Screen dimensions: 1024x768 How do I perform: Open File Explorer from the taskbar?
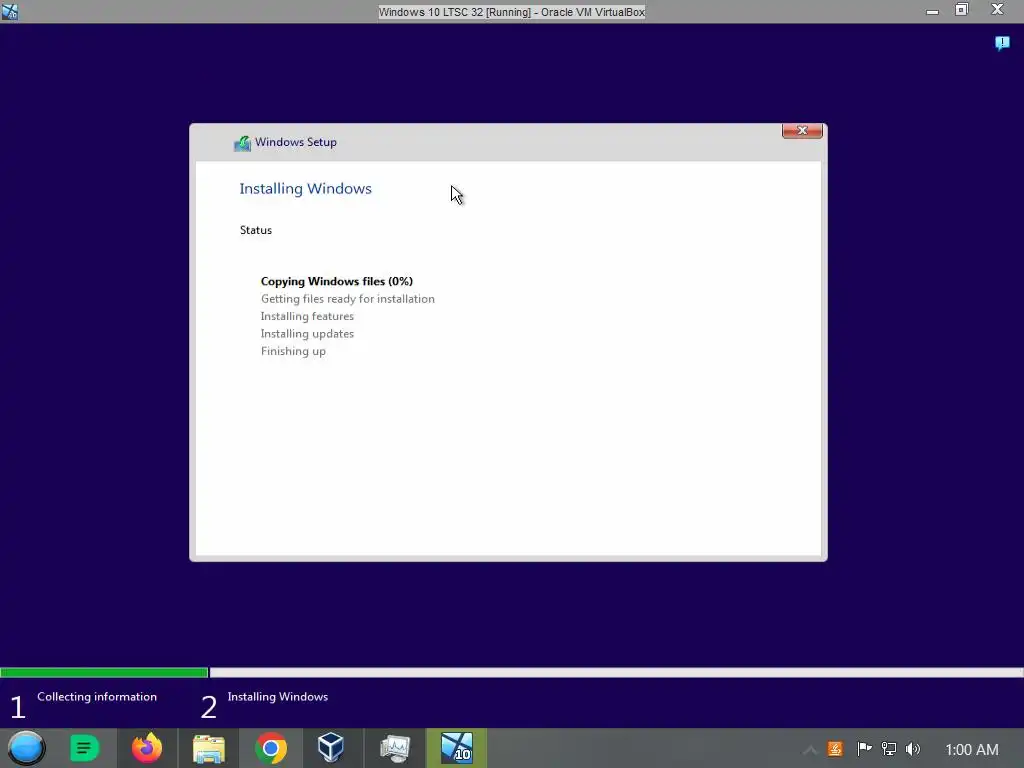209,748
